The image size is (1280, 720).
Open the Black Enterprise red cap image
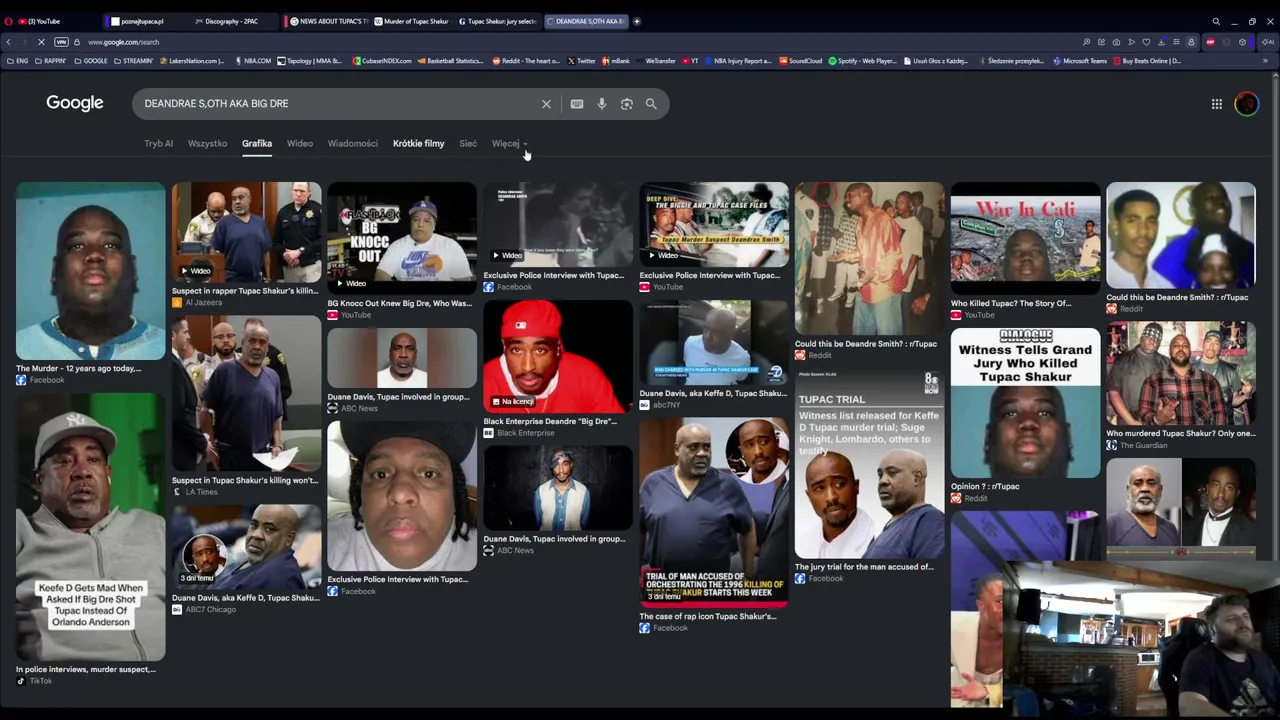[x=558, y=356]
